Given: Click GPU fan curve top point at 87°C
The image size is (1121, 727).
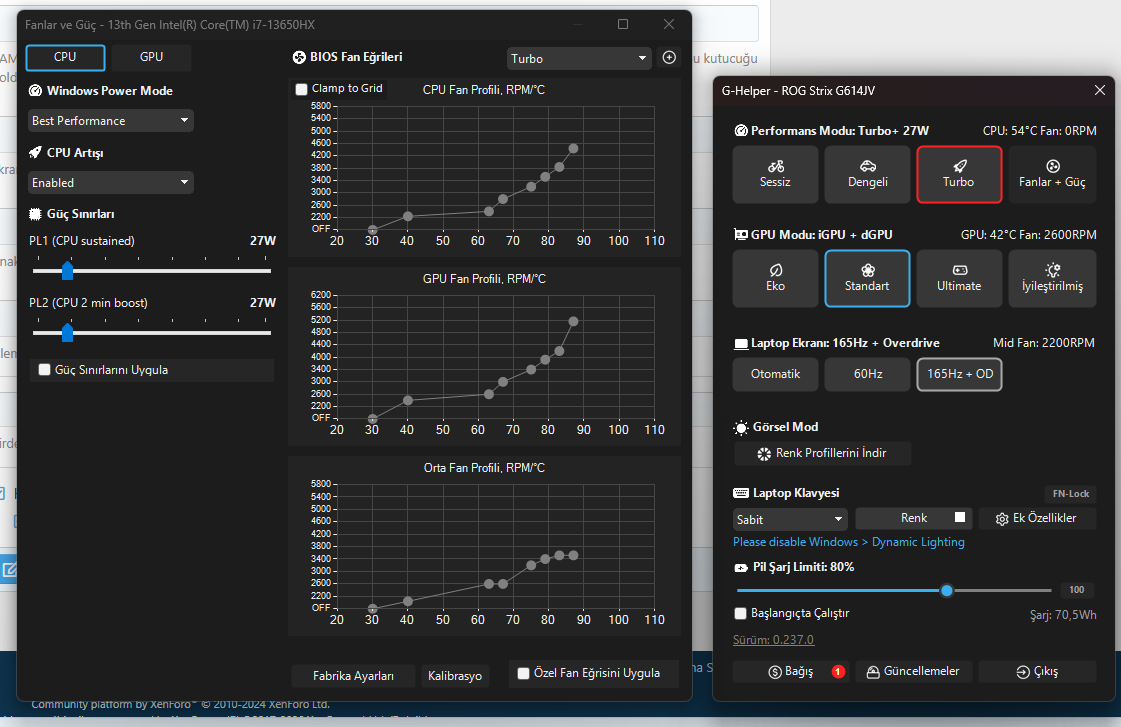Looking at the screenshot, I should coord(573,322).
